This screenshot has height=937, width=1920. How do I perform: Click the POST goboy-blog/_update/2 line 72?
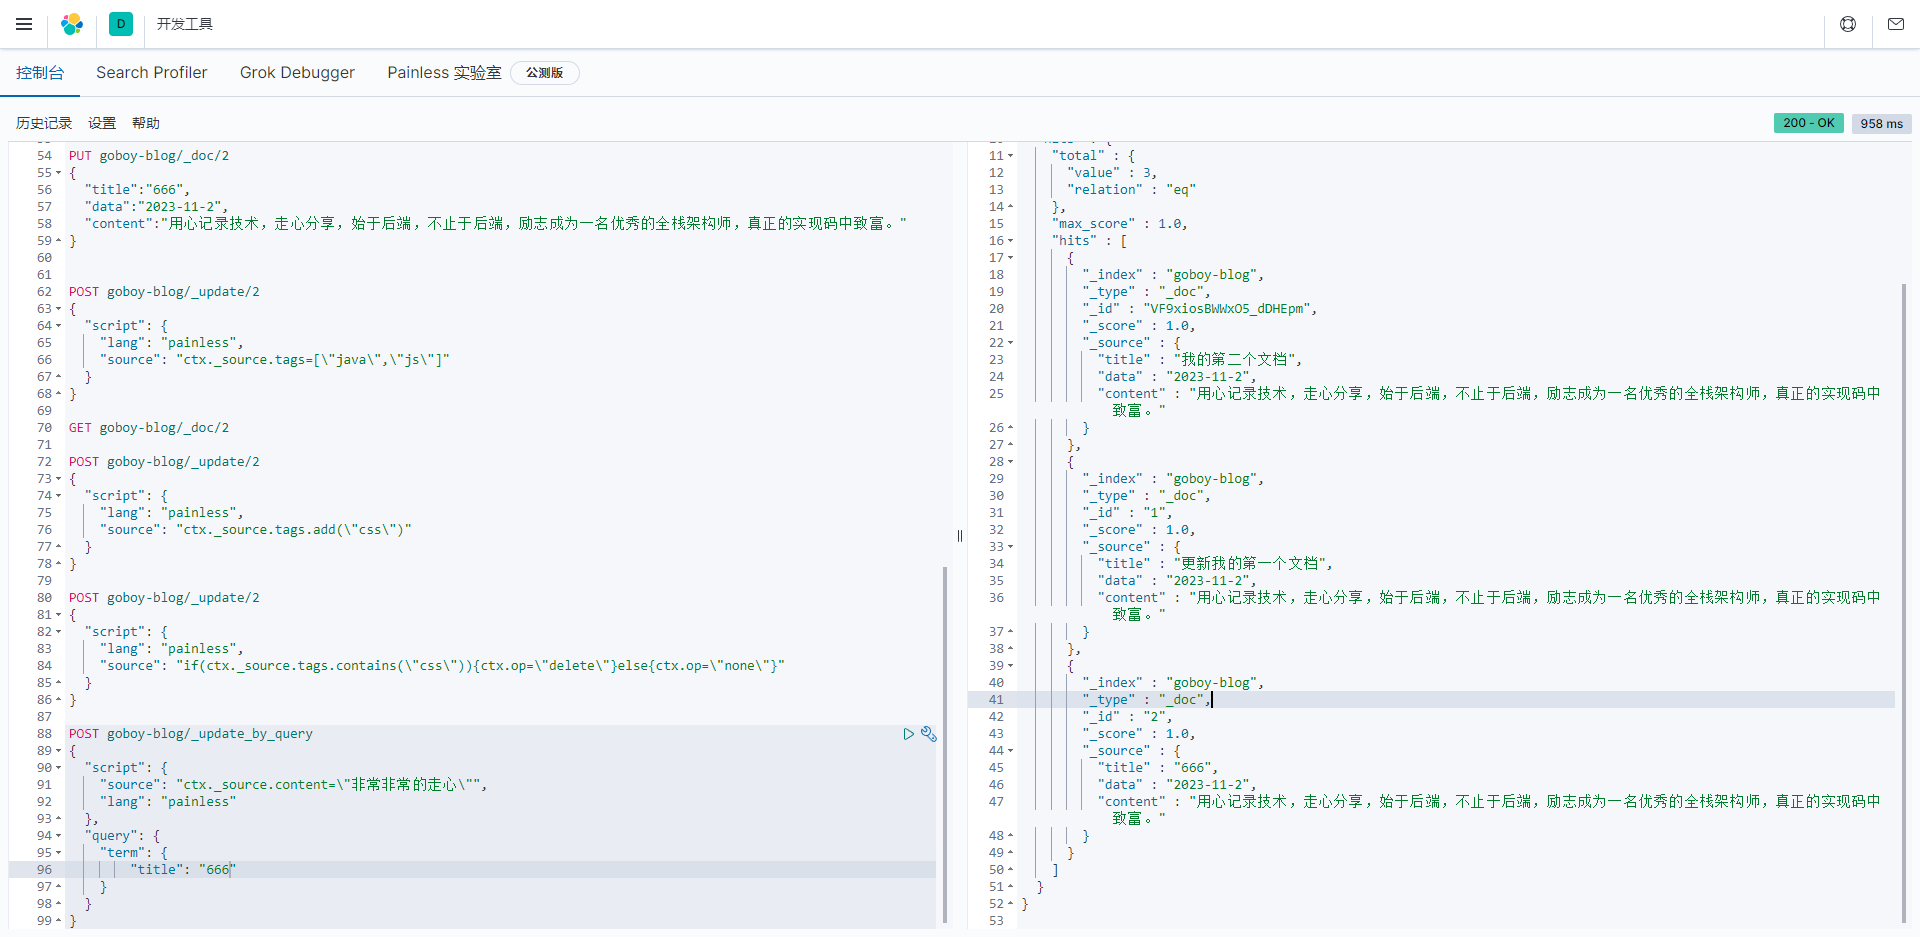(164, 462)
